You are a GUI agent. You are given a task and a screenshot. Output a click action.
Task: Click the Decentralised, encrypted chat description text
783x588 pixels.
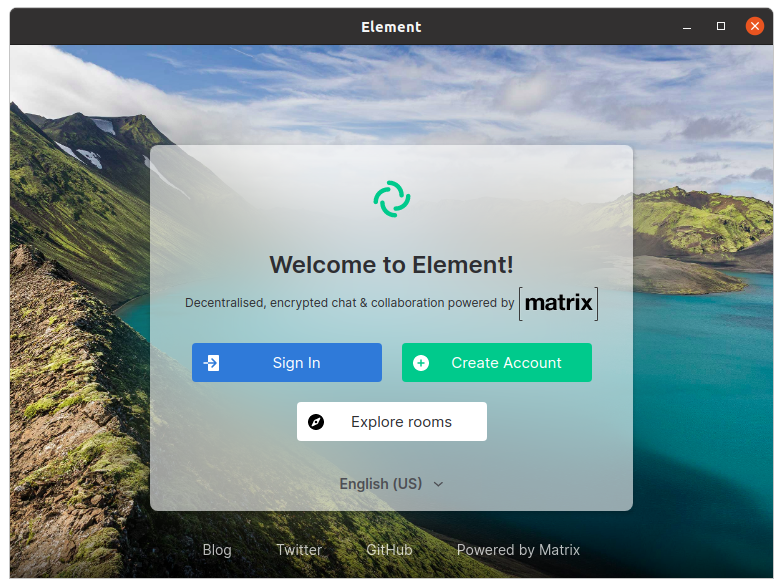(350, 303)
